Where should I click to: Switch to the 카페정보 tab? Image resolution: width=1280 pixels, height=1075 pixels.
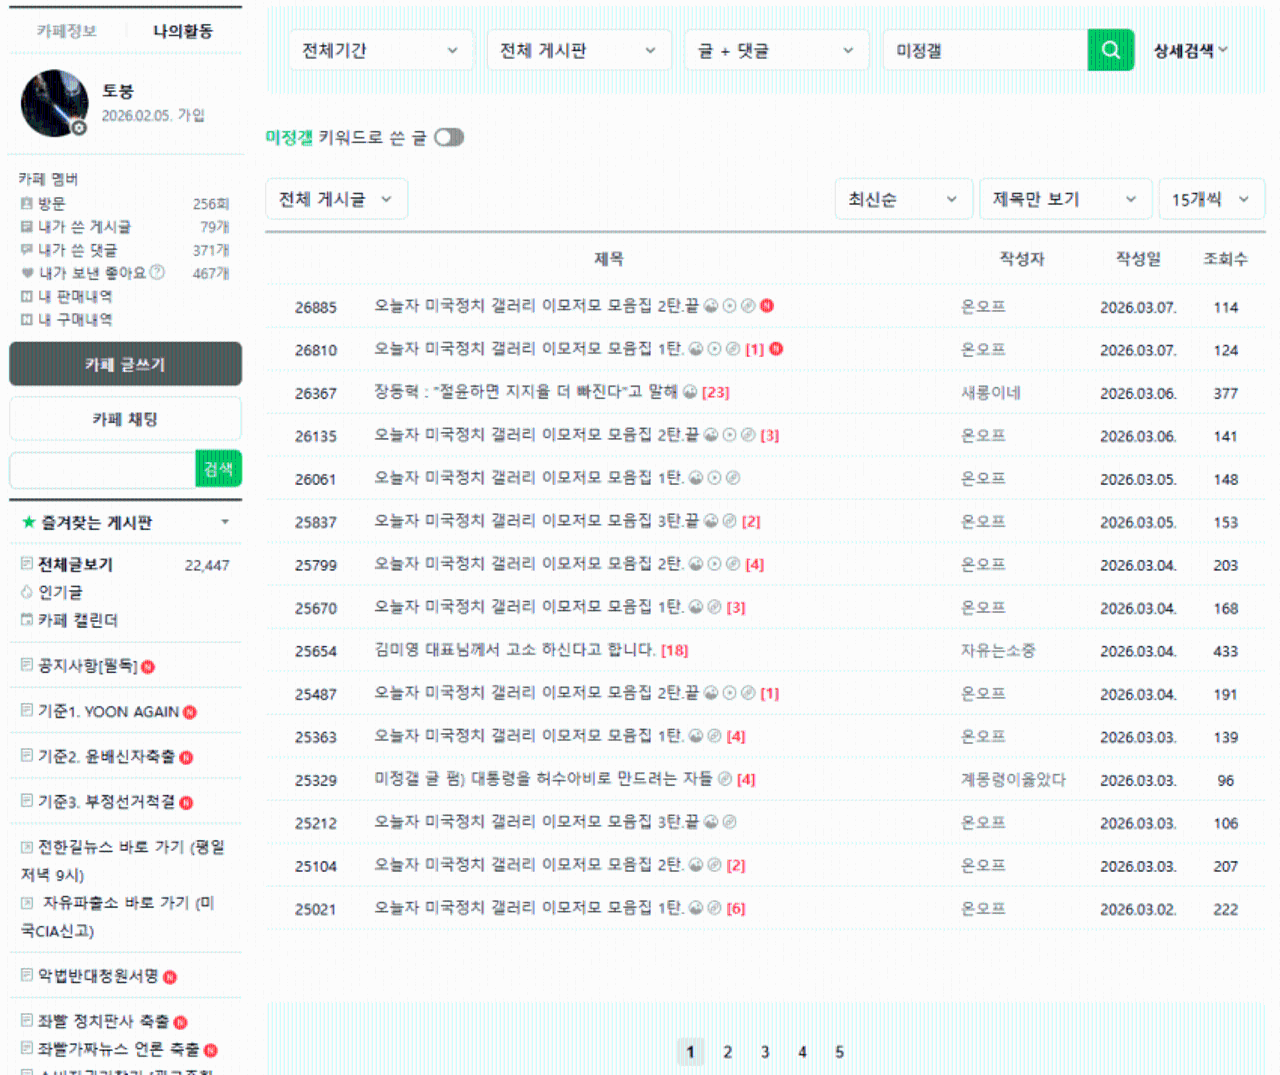coord(67,31)
